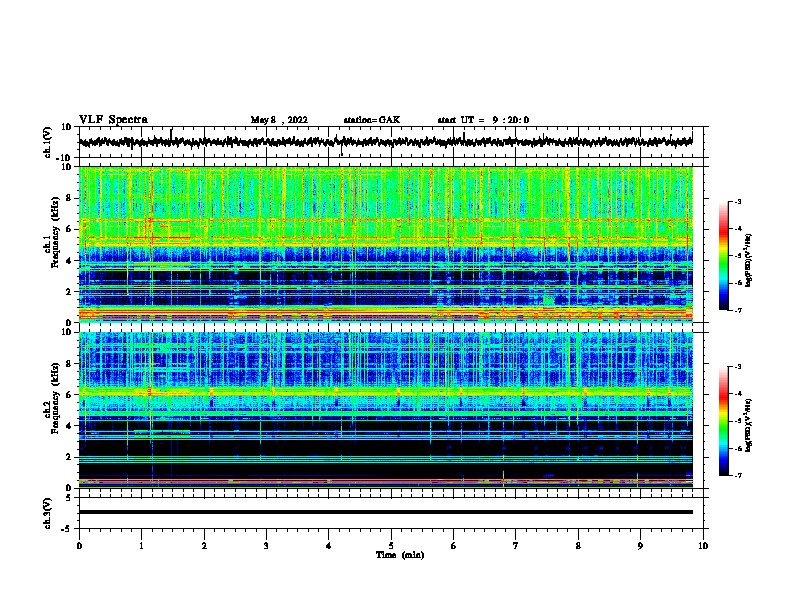Click the ch.2 spectrogram color scale bar
The image size is (792, 612).
pos(723,421)
